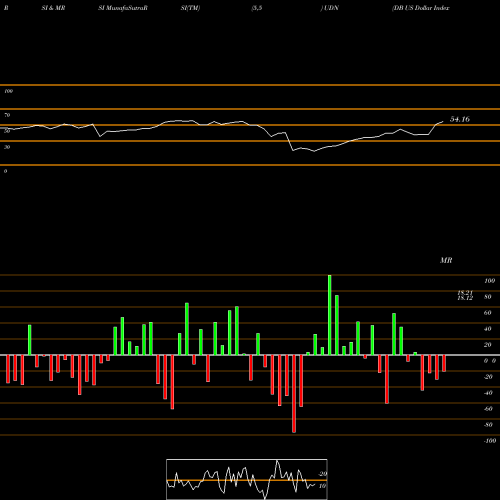This screenshot has height=500, width=500.
Task: Click the '0 0' zero-line label on MR axis
Action: [x=490, y=361]
